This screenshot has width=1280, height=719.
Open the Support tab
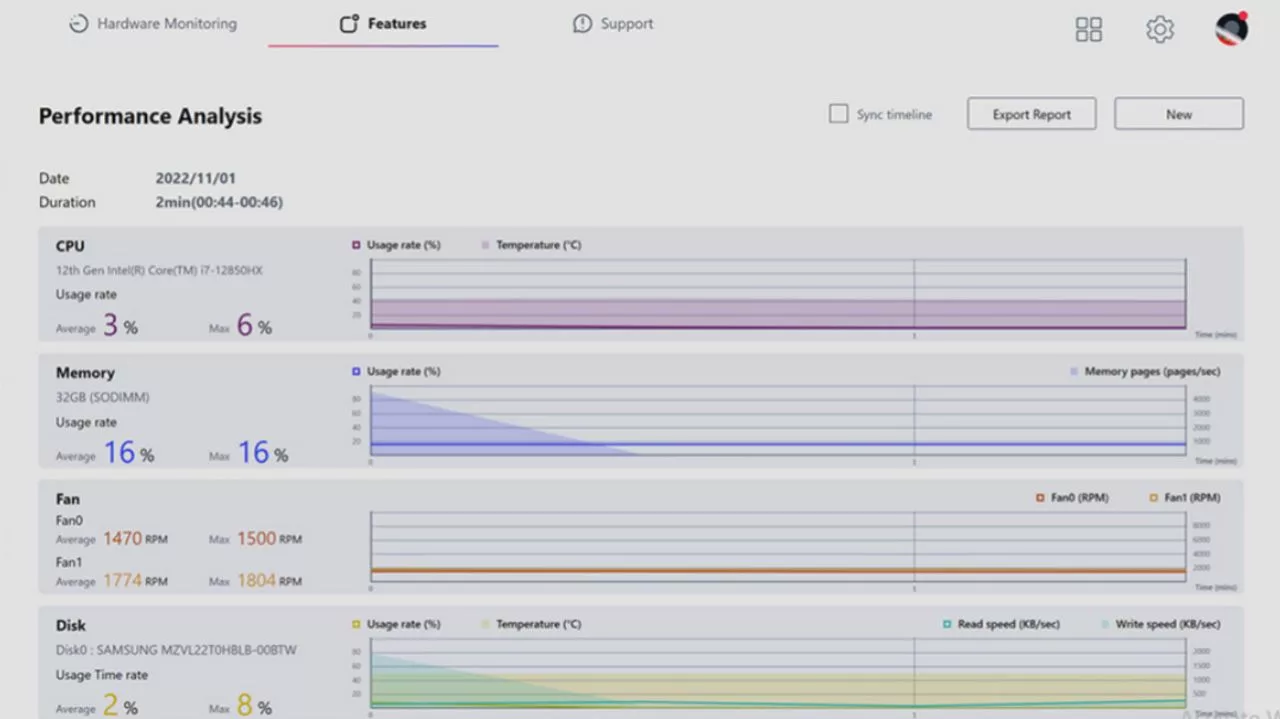tap(626, 24)
